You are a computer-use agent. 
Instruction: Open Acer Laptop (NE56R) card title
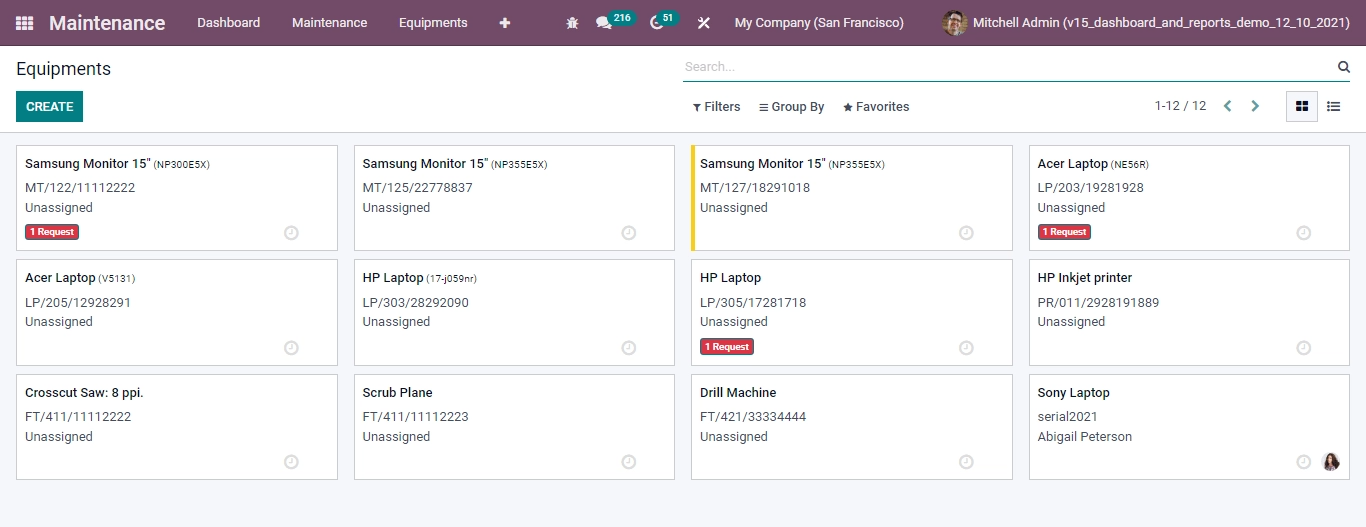(x=1093, y=164)
